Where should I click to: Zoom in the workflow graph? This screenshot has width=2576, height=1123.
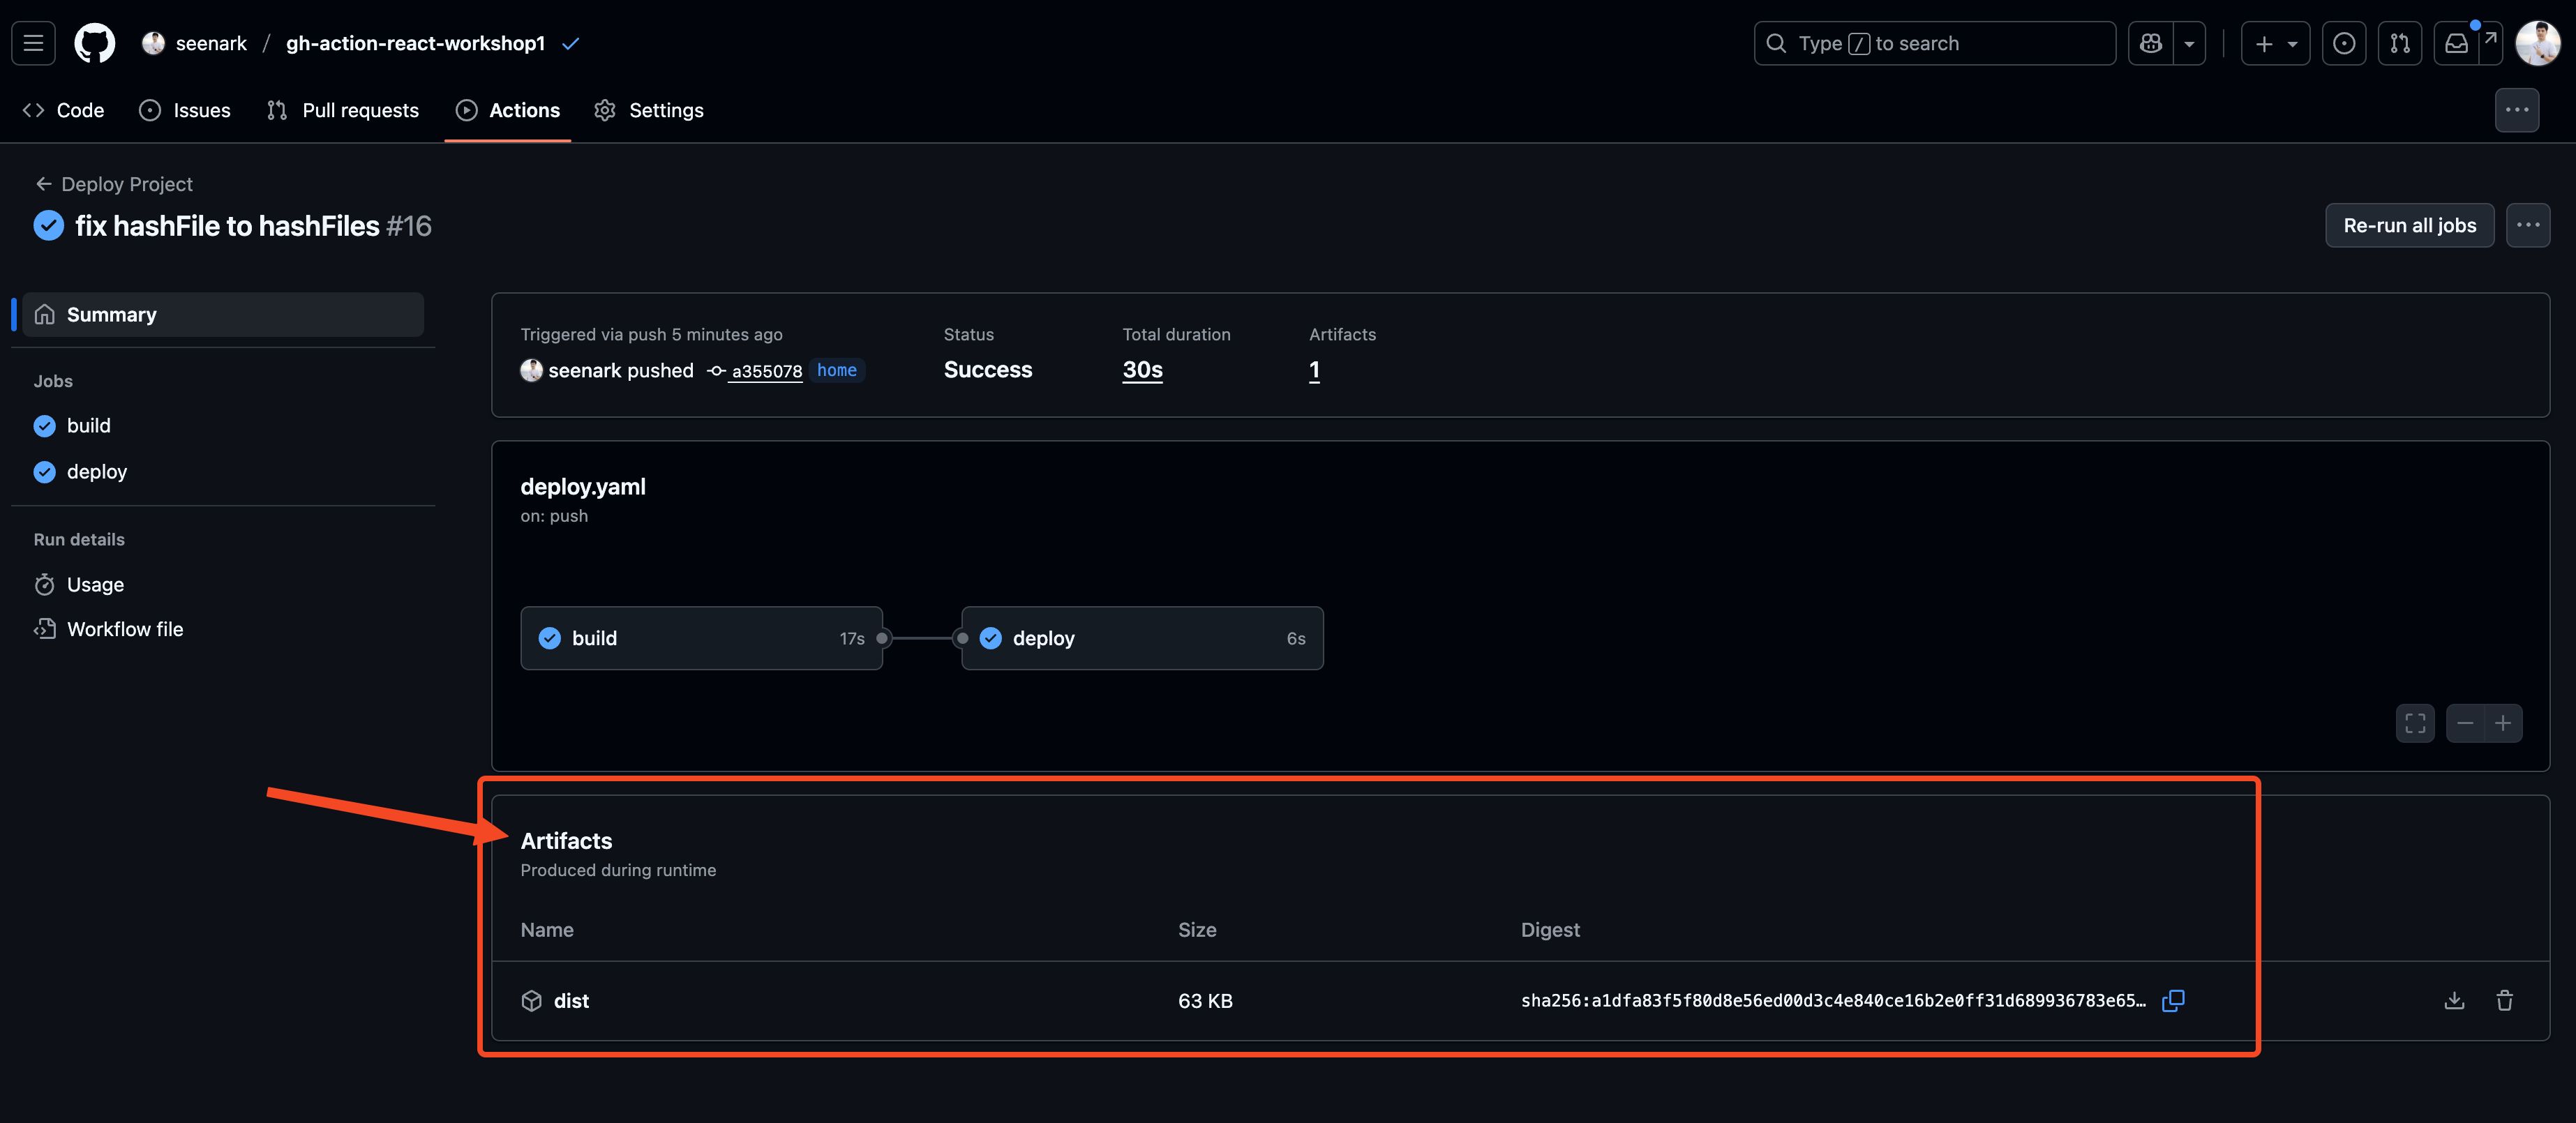2503,723
